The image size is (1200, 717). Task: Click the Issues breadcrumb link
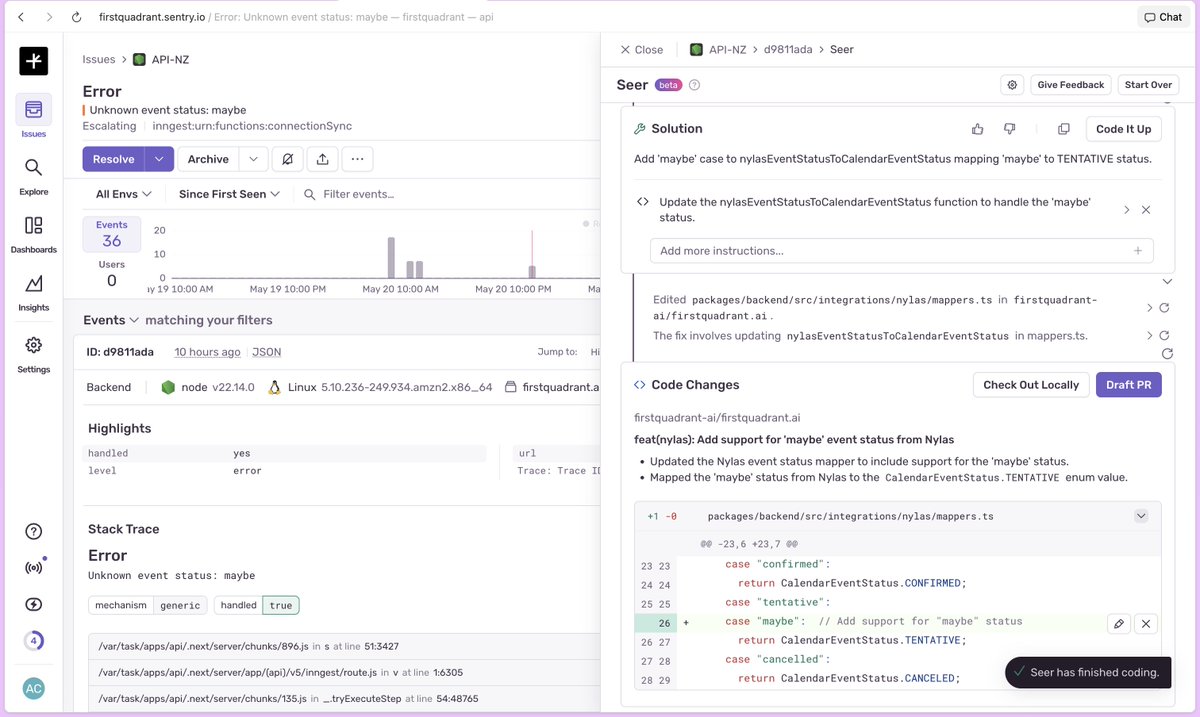coord(99,59)
